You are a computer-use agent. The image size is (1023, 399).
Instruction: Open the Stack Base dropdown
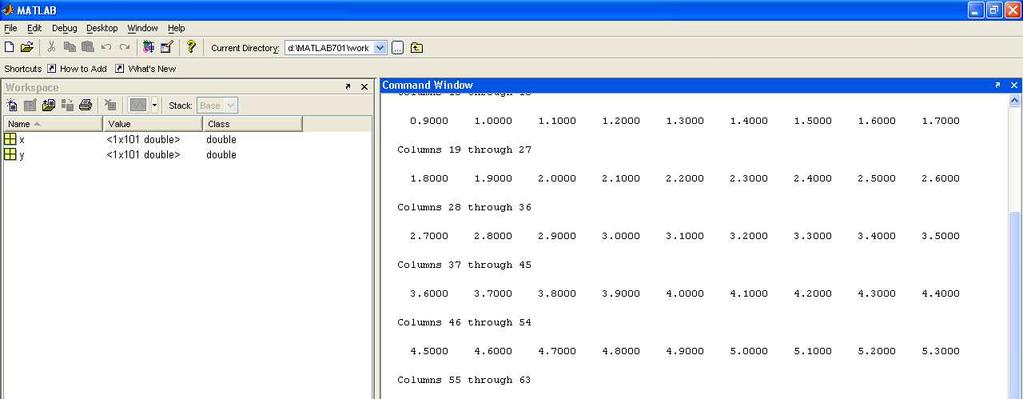coord(217,105)
